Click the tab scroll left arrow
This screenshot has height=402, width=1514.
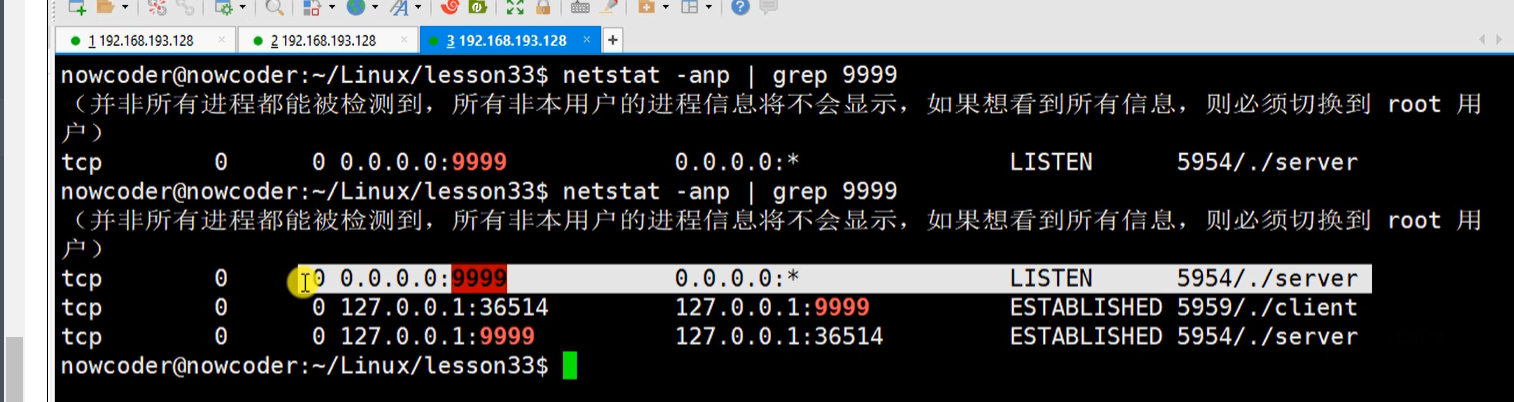coord(1483,40)
